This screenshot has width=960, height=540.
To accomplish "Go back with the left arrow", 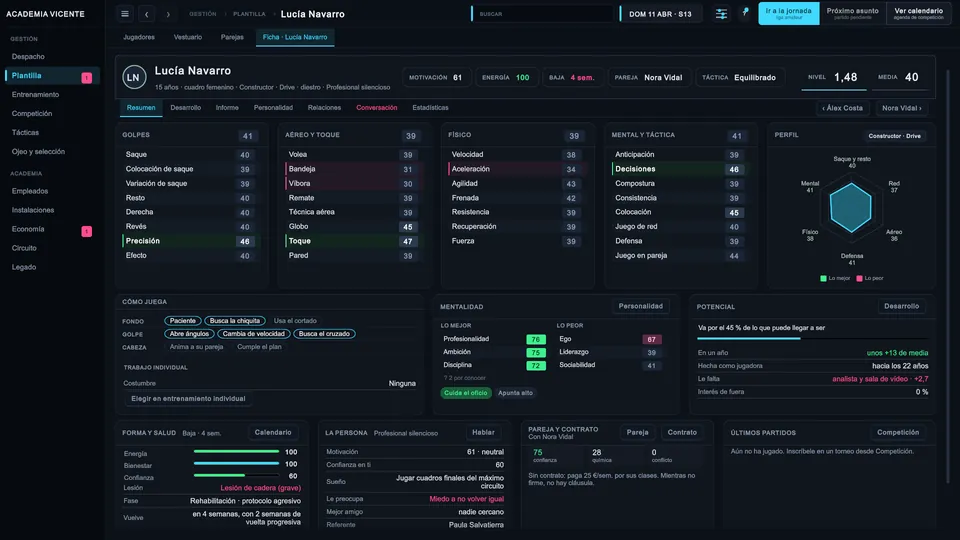I will coord(147,13).
